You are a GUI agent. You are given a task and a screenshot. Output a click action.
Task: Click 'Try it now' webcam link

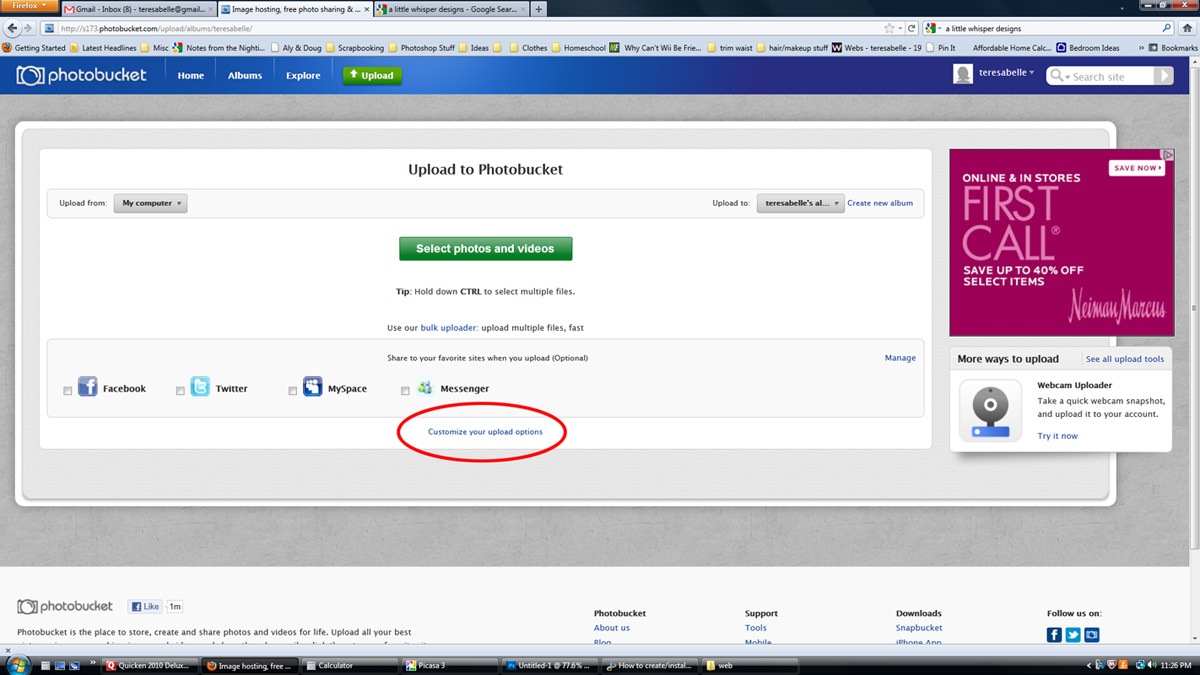(x=1057, y=436)
